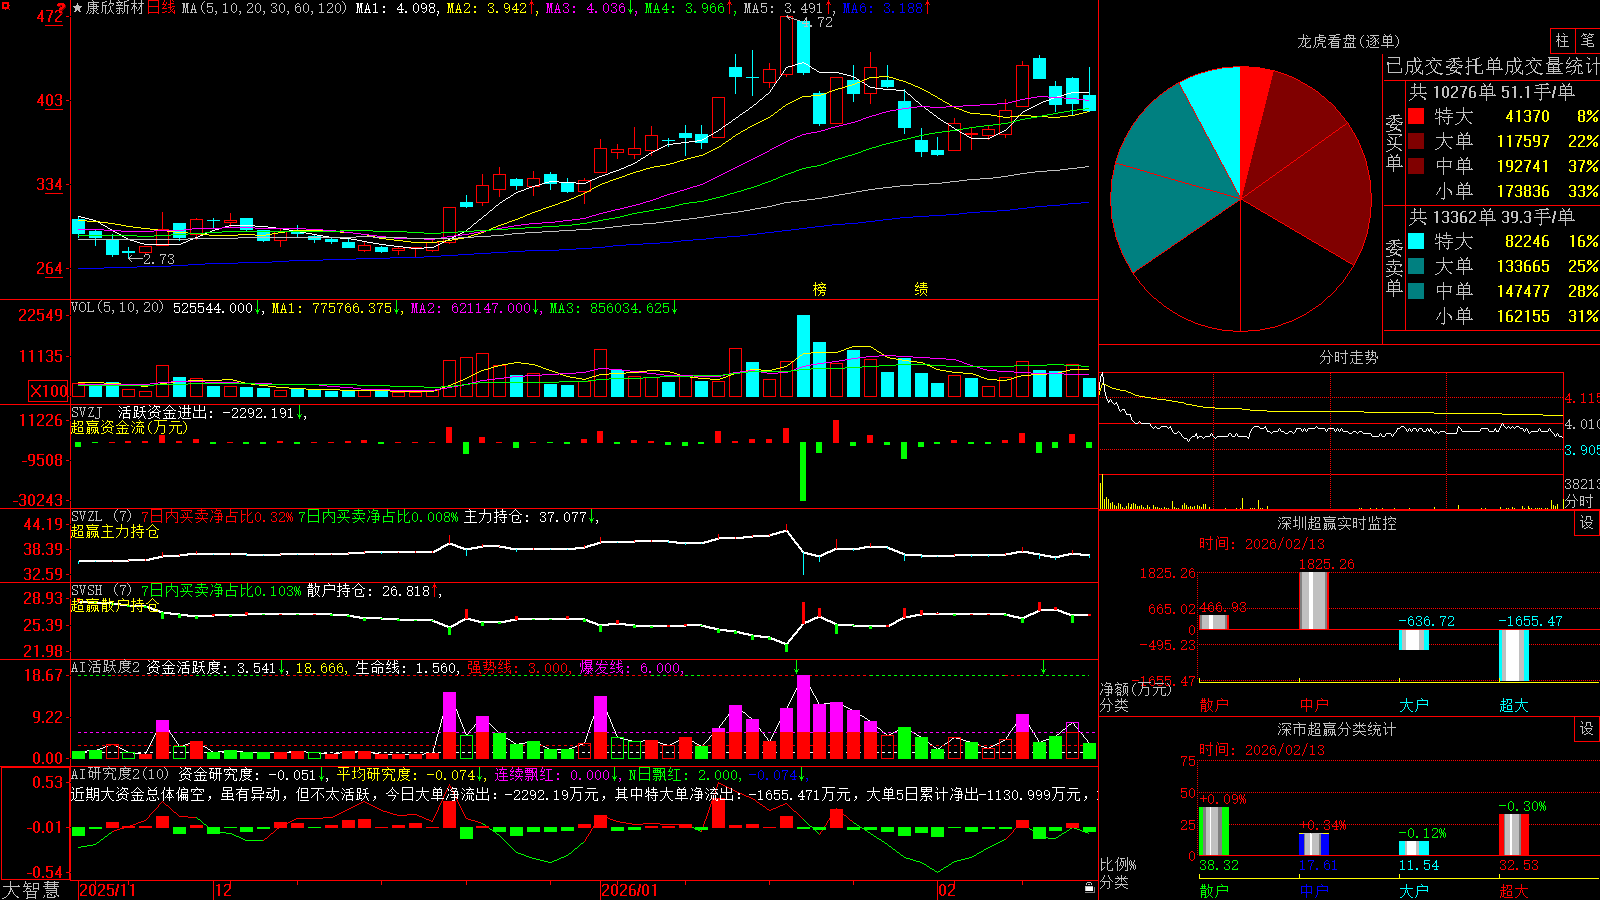
Task: Click the 龙虎看盘(逐单) panel title
Action: 1349,42
